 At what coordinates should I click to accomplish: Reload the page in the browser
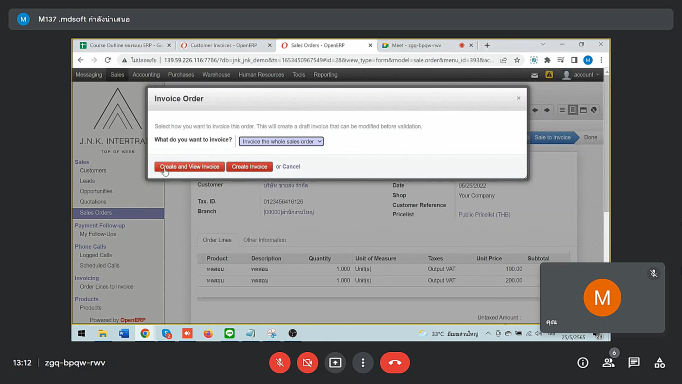click(108, 60)
